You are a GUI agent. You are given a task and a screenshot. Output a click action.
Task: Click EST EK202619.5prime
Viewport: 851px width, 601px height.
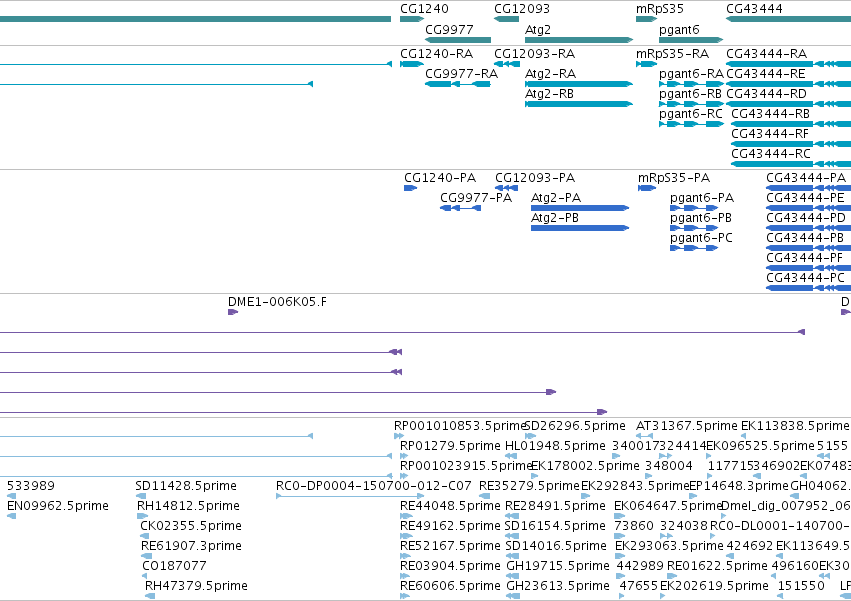click(663, 596)
